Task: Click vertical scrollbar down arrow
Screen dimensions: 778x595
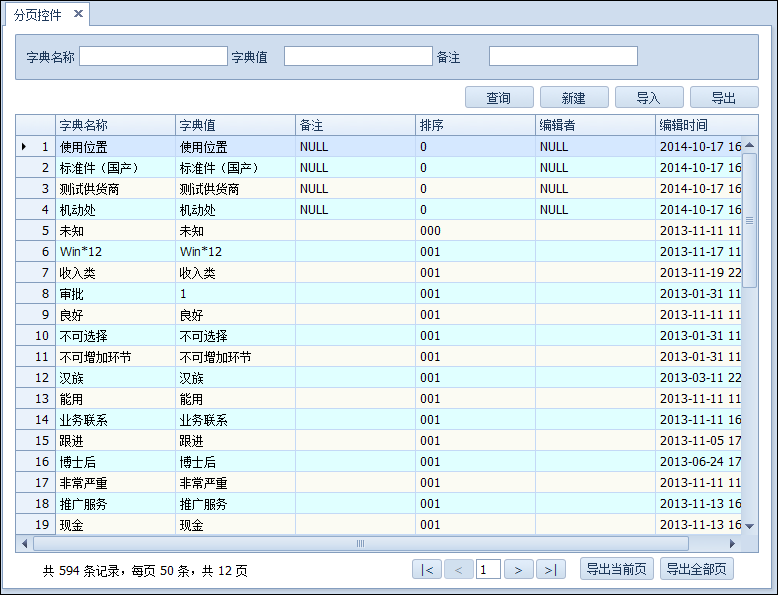Action: coord(750,526)
